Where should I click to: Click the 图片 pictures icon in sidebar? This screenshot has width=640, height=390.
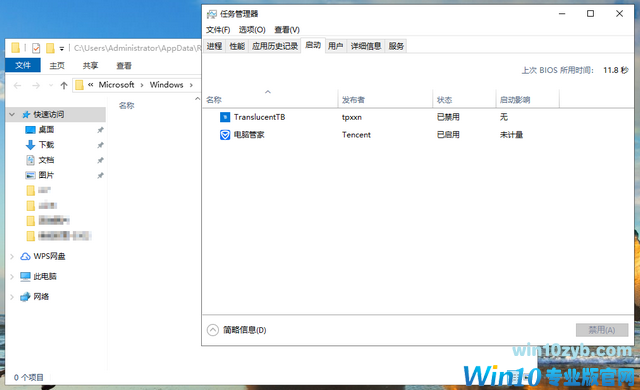click(30, 175)
